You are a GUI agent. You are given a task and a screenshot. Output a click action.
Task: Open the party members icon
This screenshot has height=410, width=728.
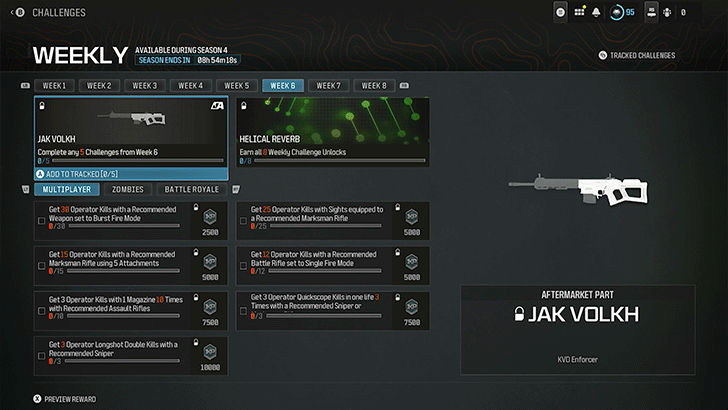click(x=667, y=13)
